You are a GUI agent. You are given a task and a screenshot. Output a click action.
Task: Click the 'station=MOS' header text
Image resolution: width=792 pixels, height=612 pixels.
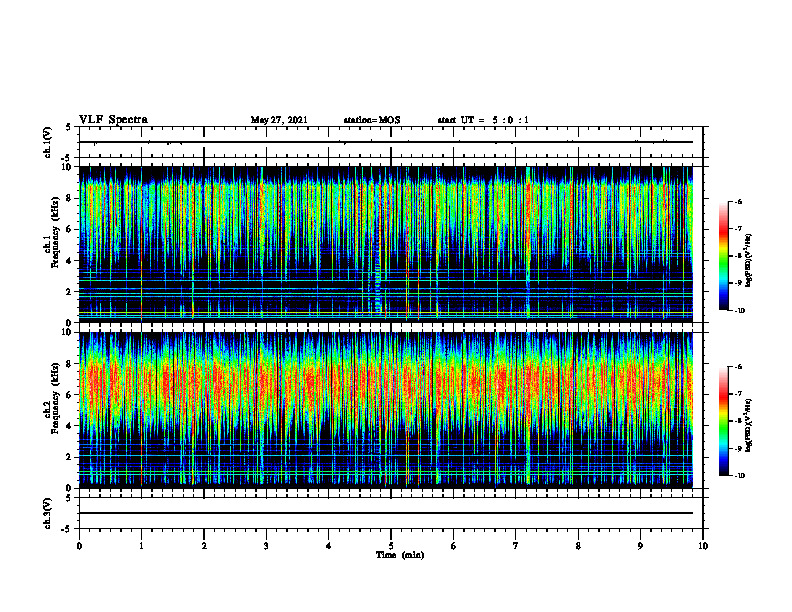pyautogui.click(x=372, y=120)
